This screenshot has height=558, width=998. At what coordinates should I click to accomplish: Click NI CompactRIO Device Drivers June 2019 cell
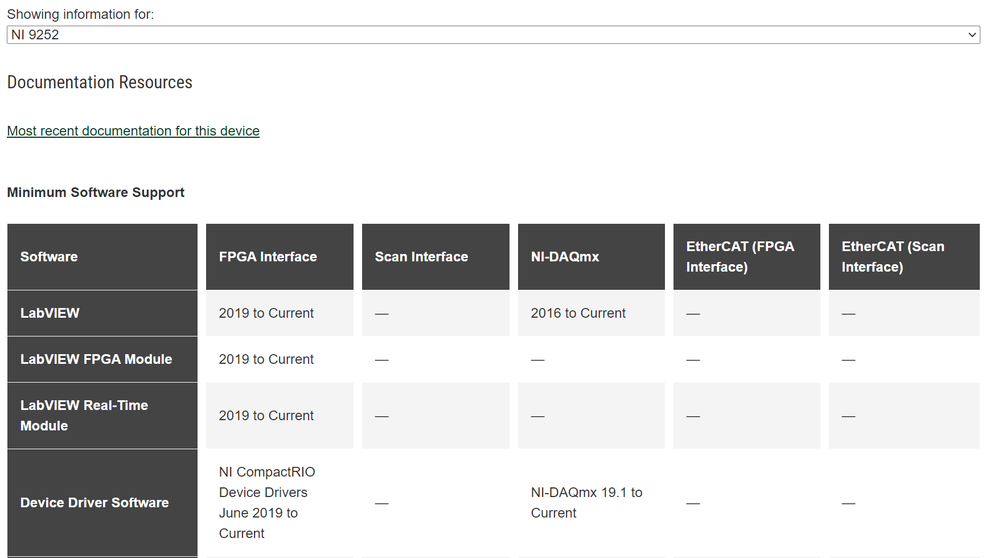coord(279,503)
